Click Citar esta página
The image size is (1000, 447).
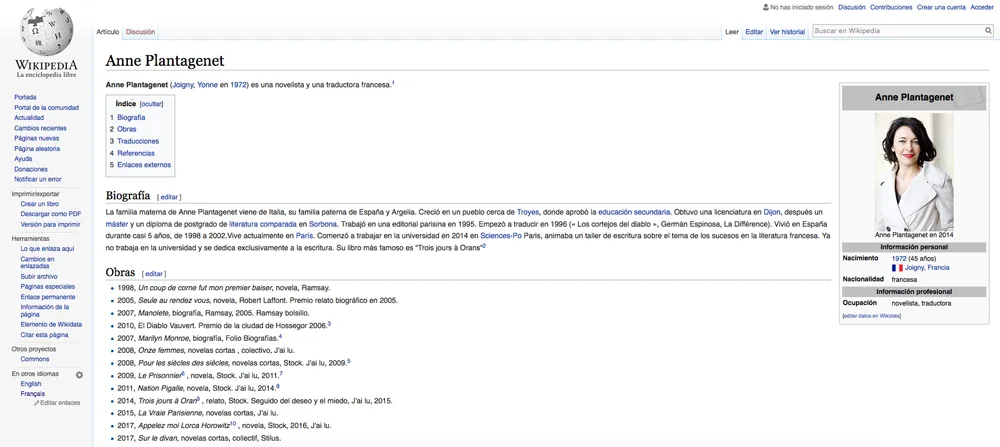point(44,335)
